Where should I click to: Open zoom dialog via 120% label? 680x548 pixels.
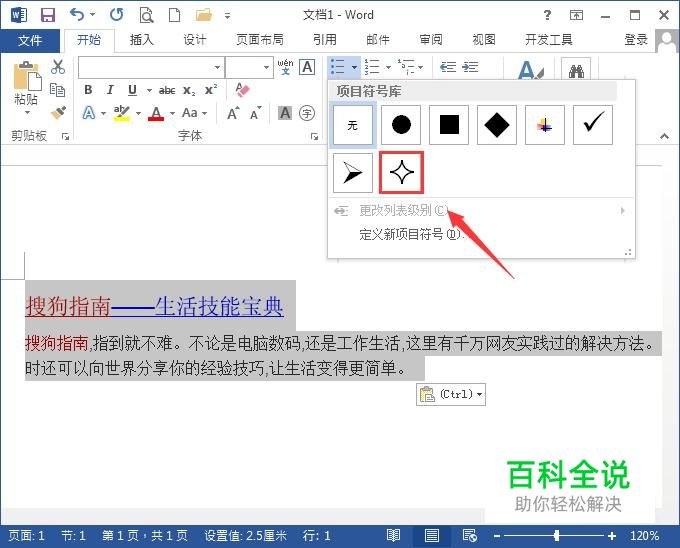(644, 536)
